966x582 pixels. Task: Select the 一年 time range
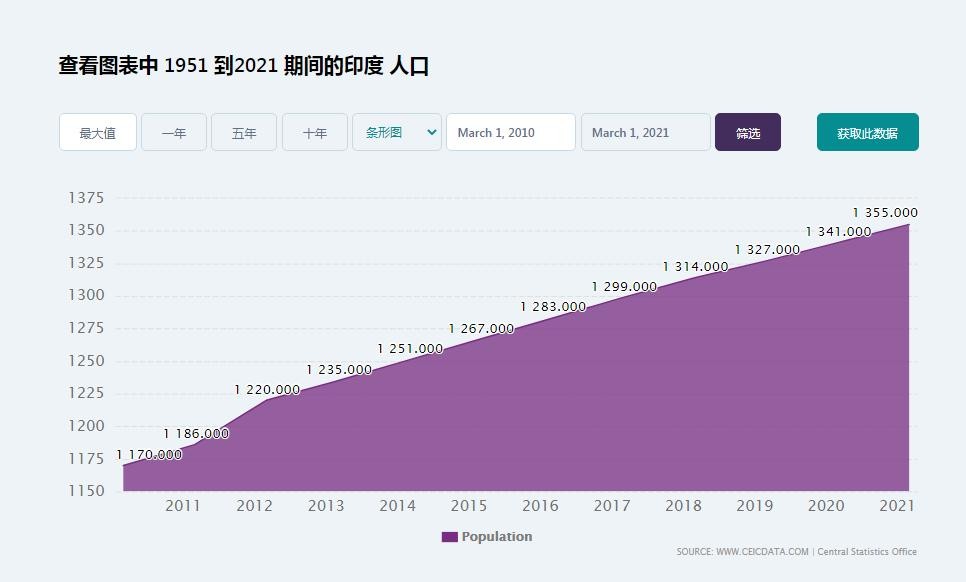point(174,133)
